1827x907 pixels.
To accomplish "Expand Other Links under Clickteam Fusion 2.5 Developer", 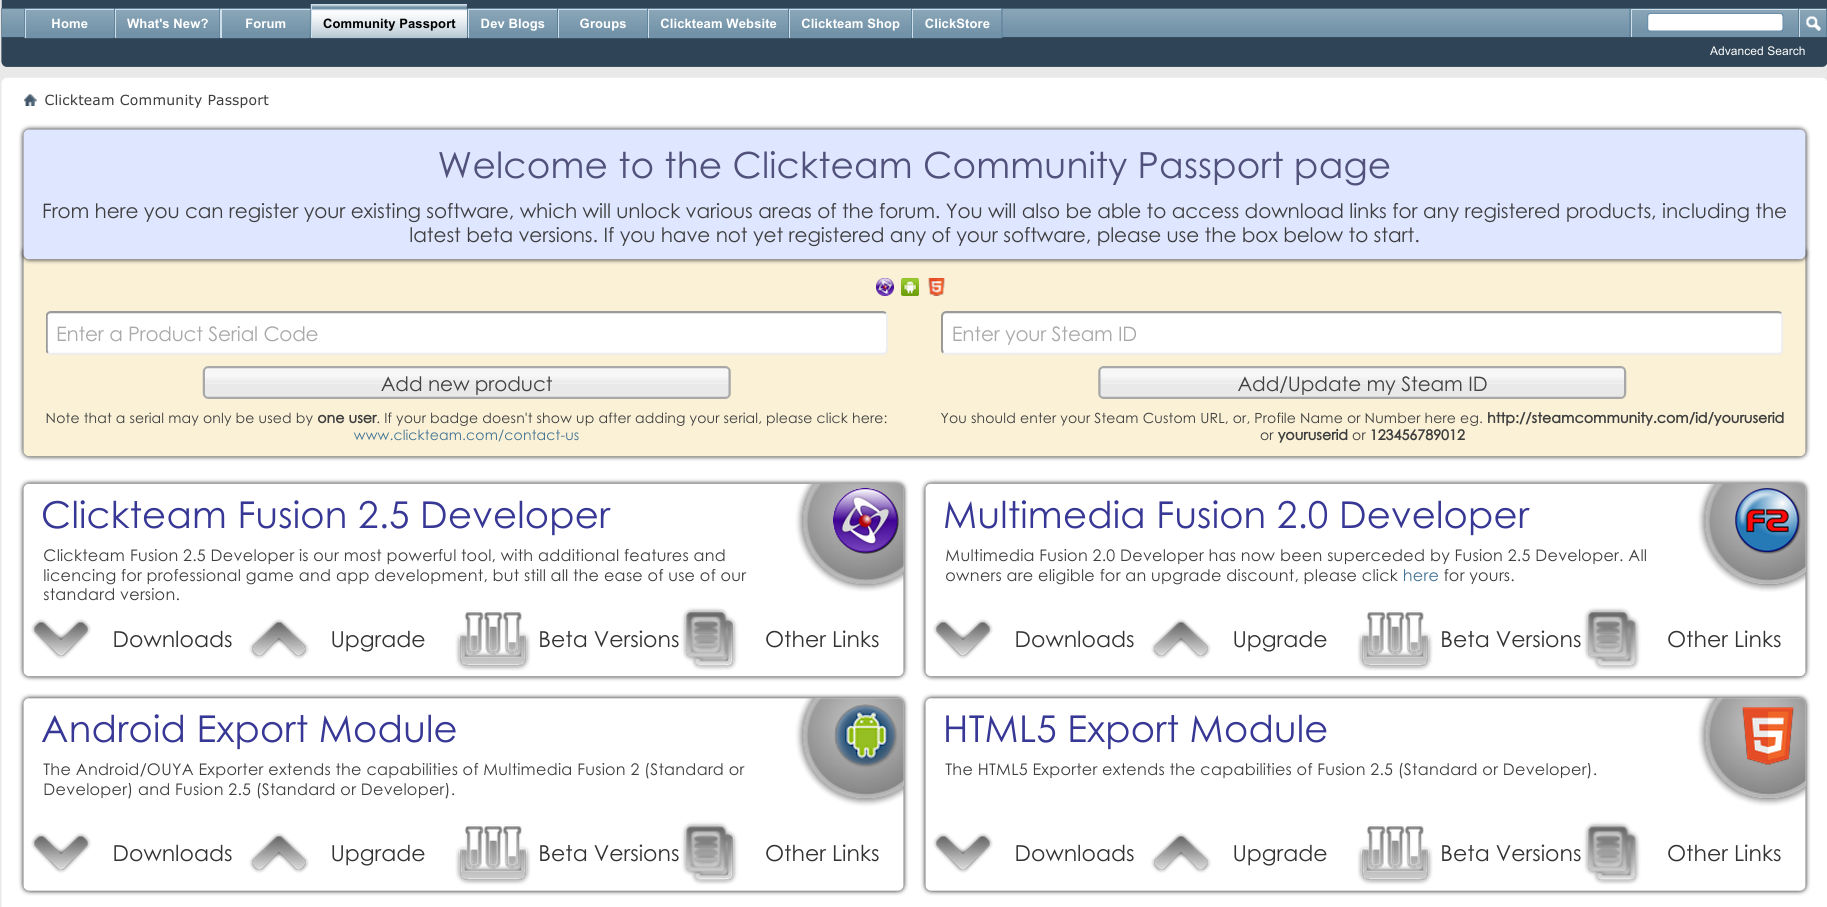I will (822, 639).
